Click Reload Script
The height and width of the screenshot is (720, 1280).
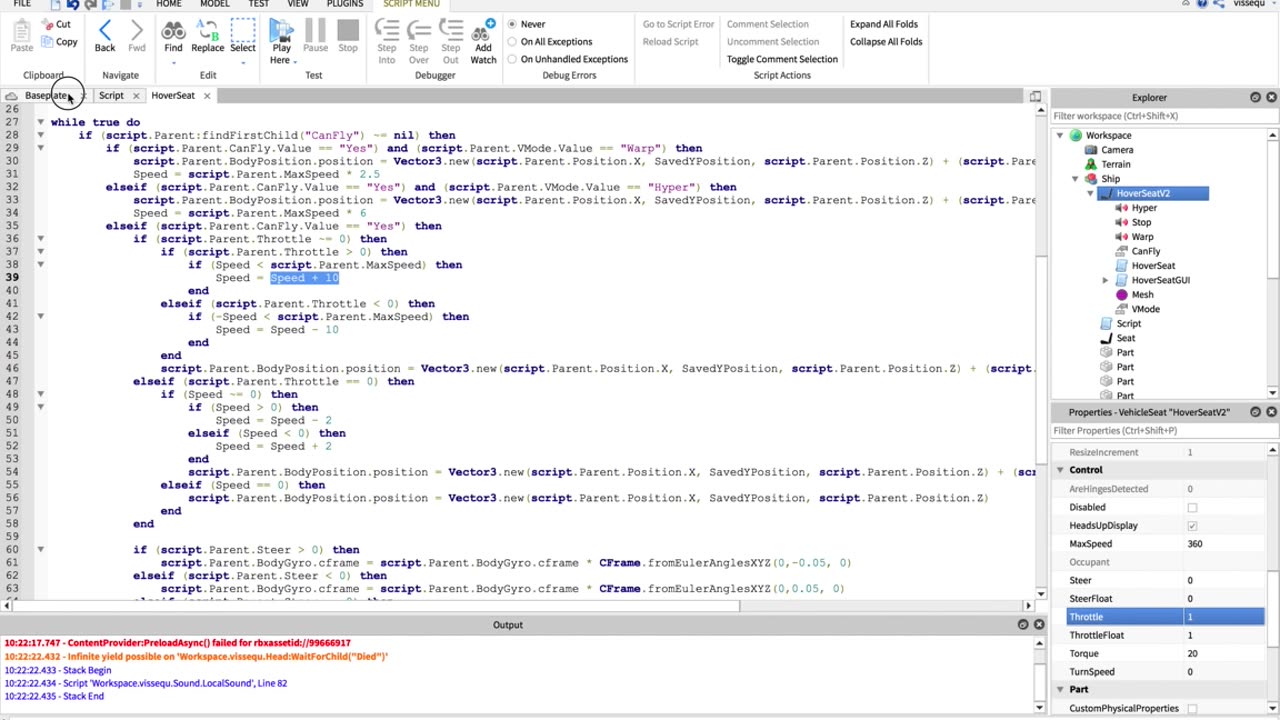[670, 42]
